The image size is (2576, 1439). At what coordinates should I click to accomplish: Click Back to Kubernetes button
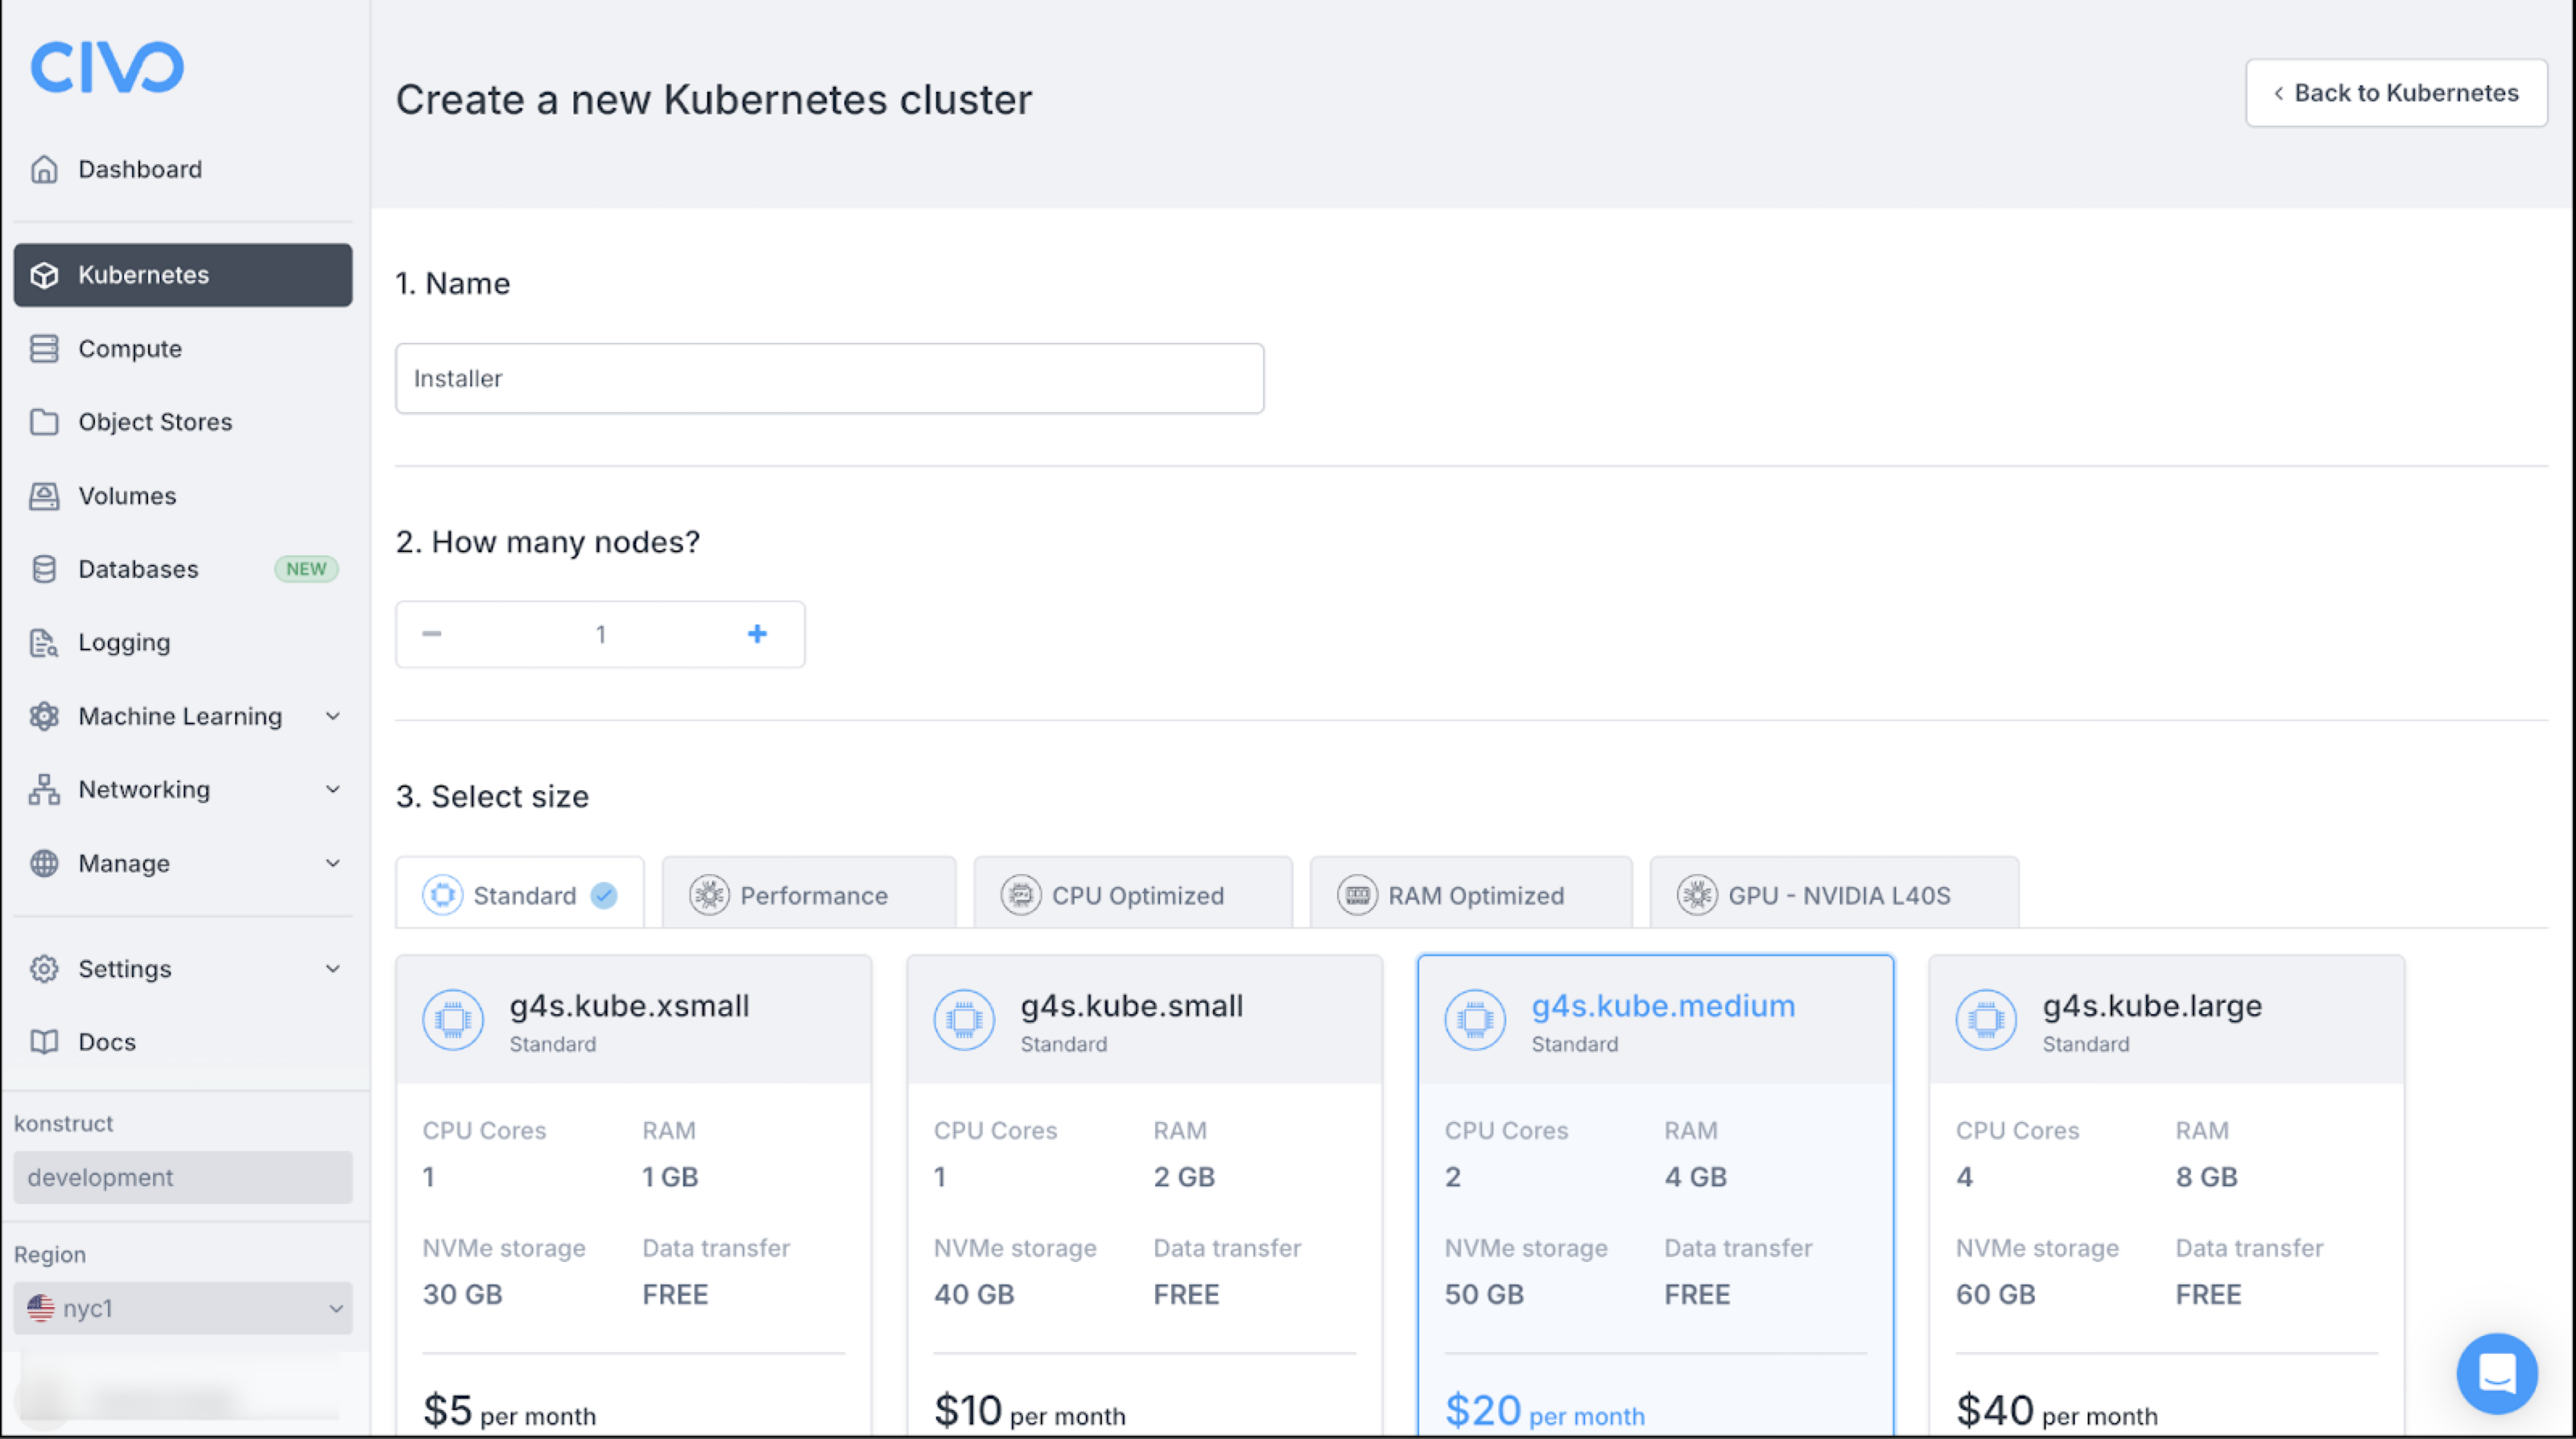[x=2396, y=93]
